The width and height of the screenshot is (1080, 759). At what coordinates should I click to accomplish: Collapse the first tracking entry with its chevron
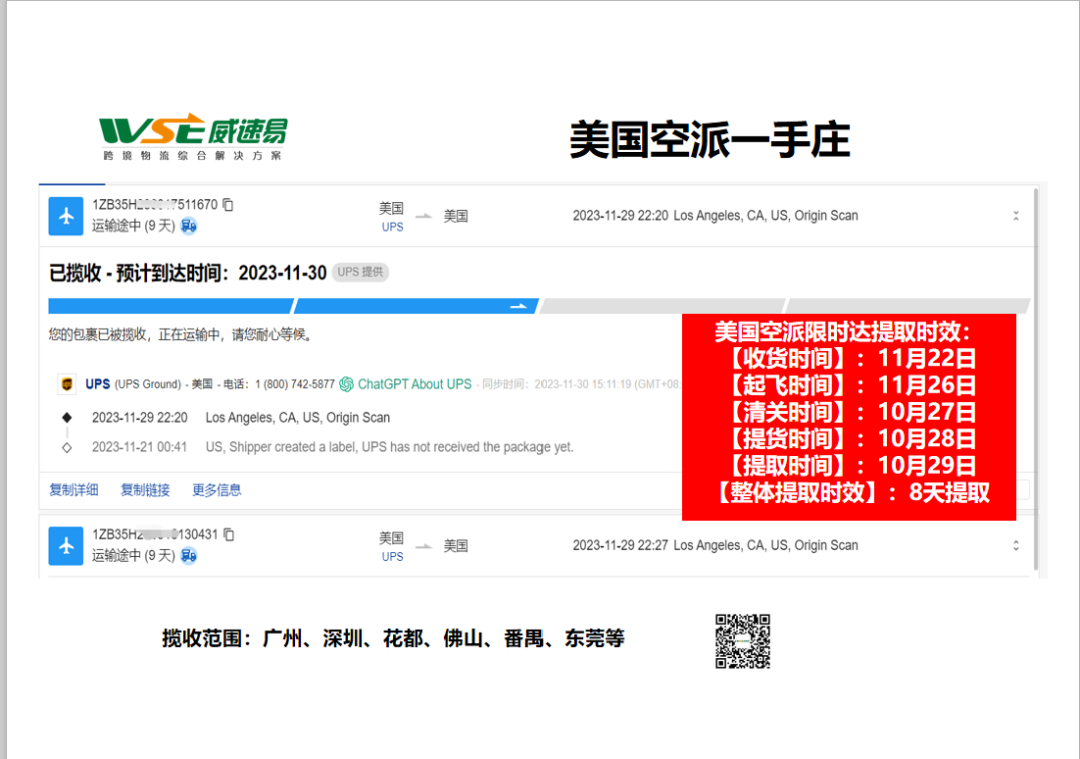(x=1016, y=215)
